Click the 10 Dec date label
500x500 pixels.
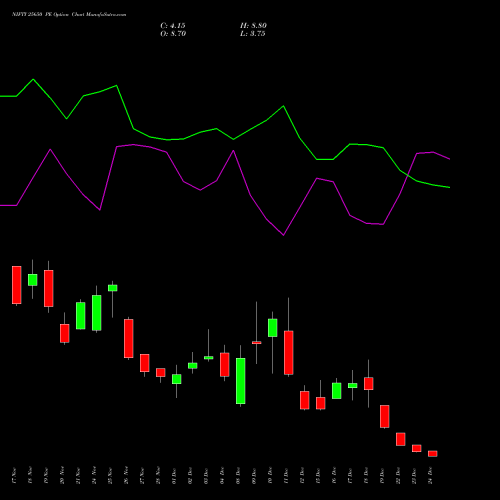pos(270,476)
